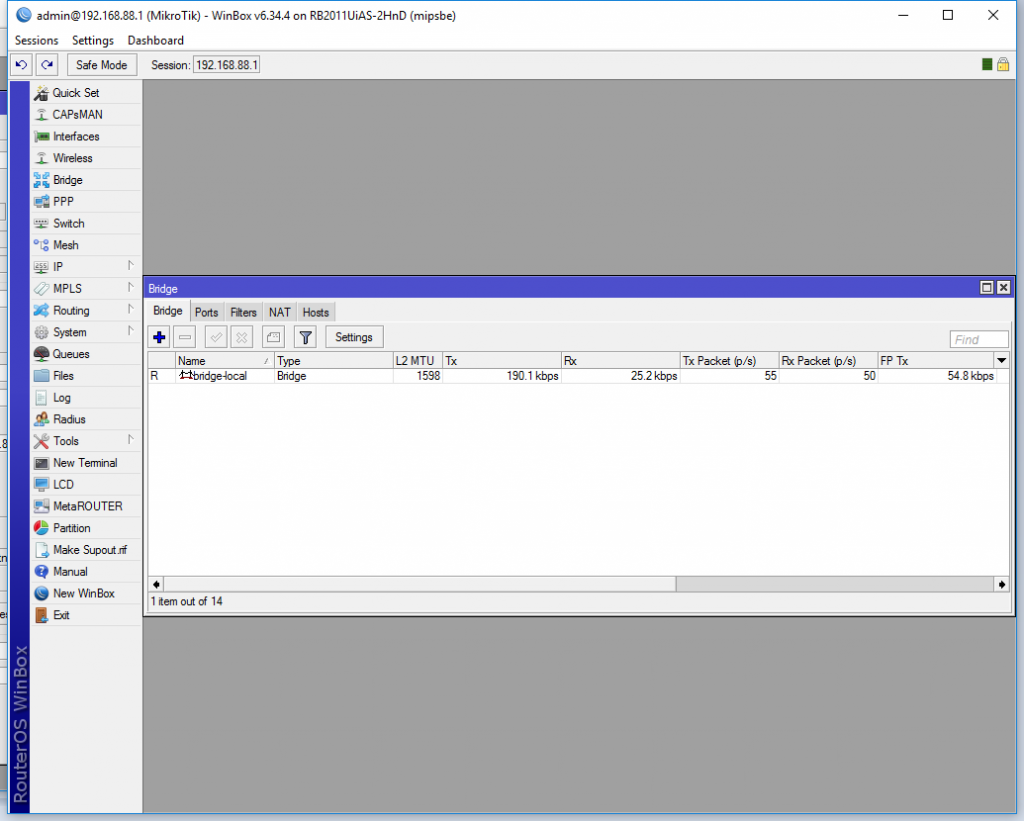Click the blue plus add button
The image size is (1024, 821).
pos(159,337)
